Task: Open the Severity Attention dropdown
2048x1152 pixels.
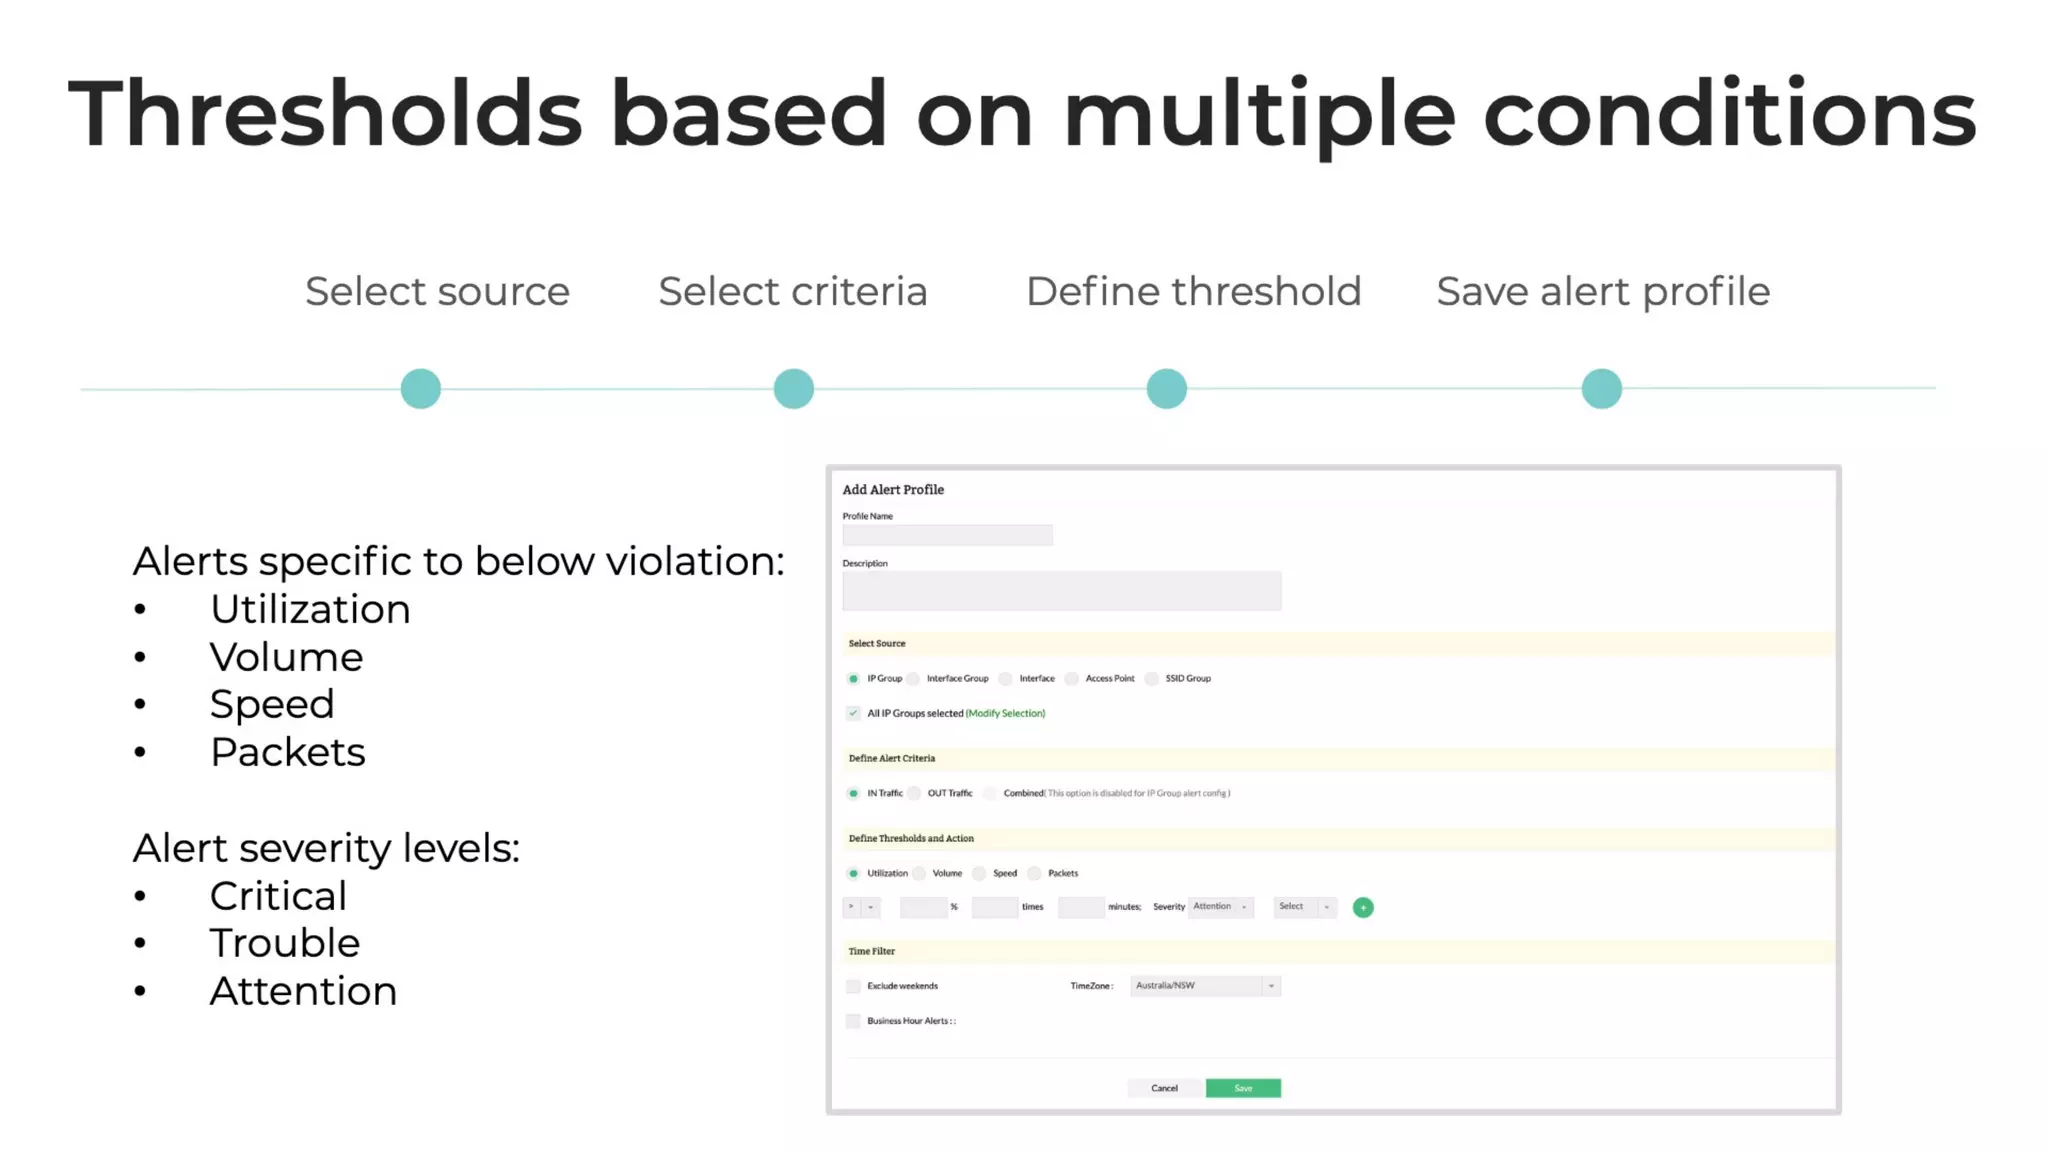Action: (x=1221, y=907)
